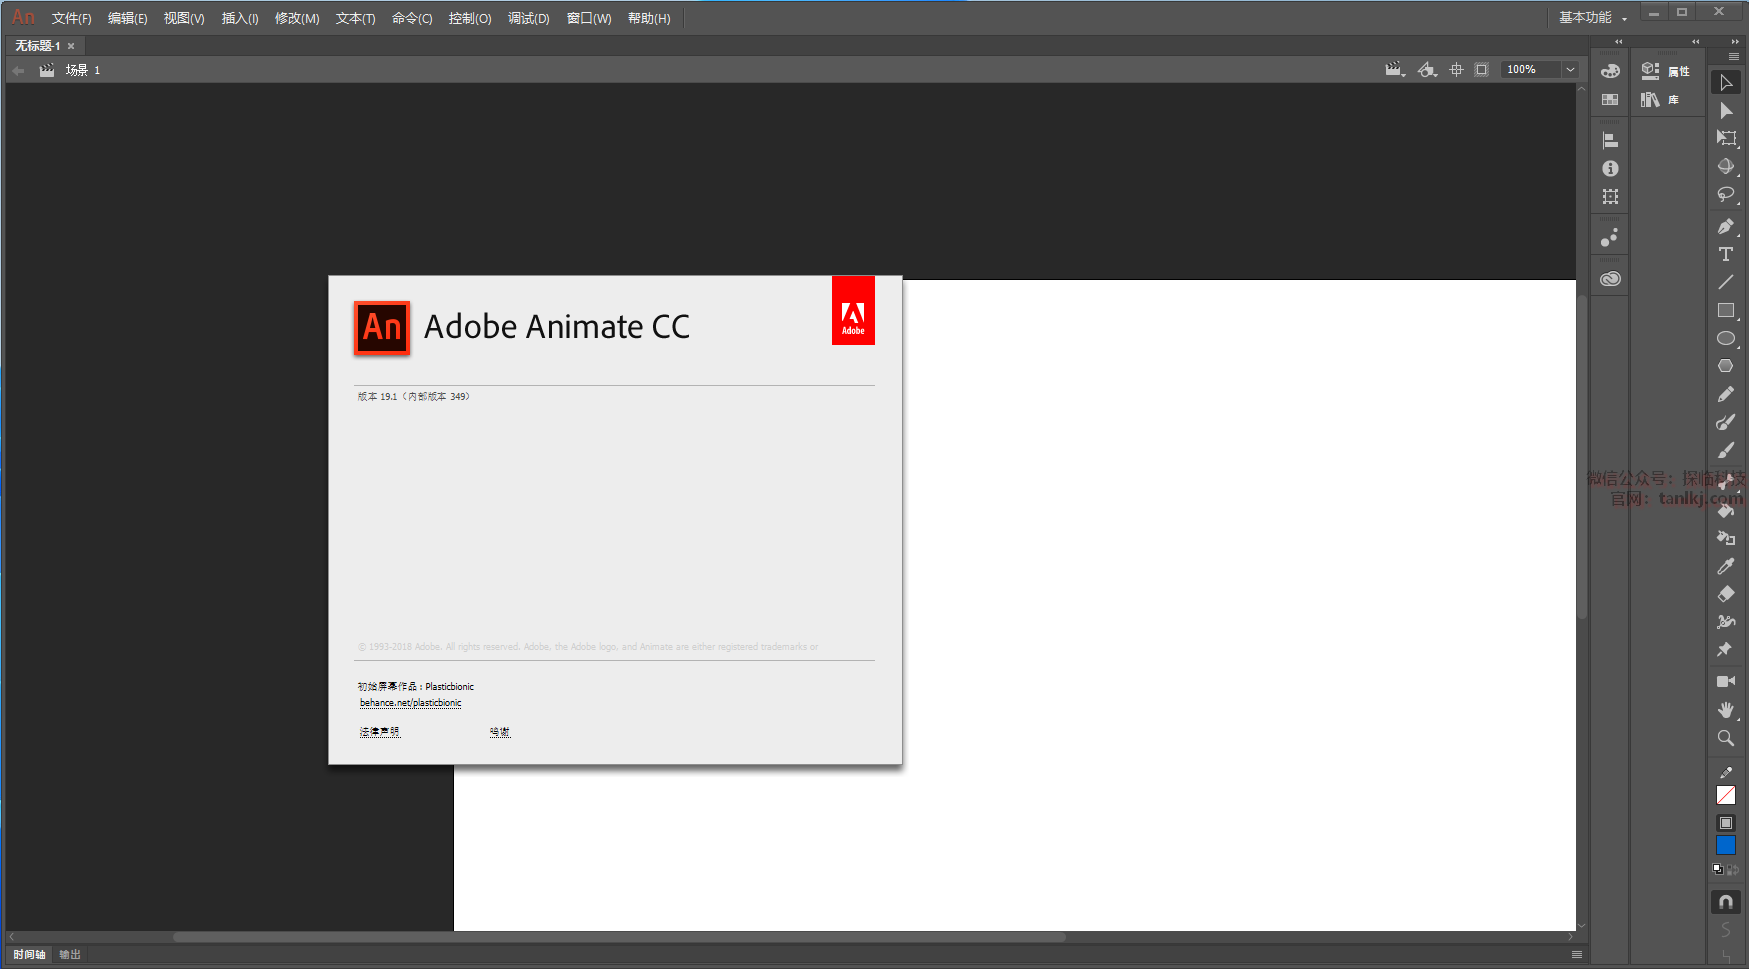Toggle Snap to Objects magnet
The image size is (1749, 969).
tap(1726, 902)
